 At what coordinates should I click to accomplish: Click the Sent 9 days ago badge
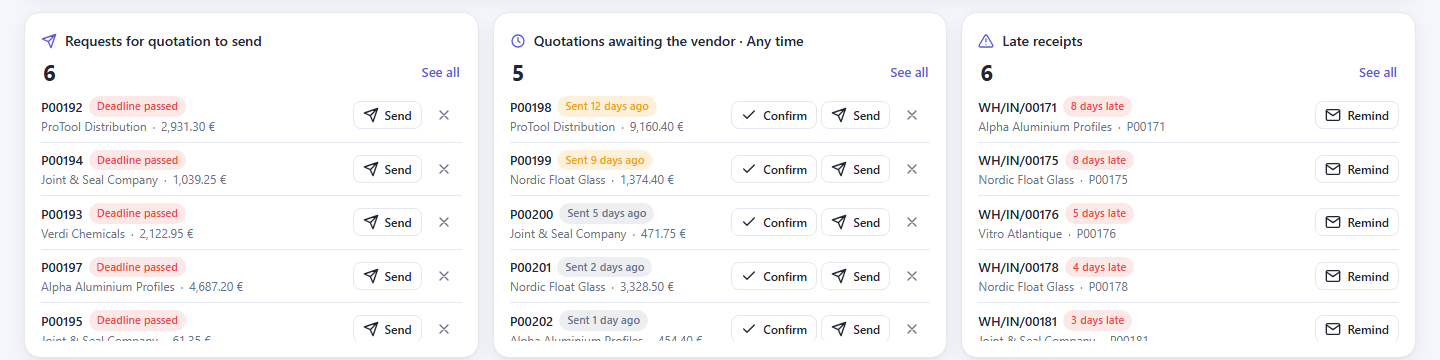604,159
